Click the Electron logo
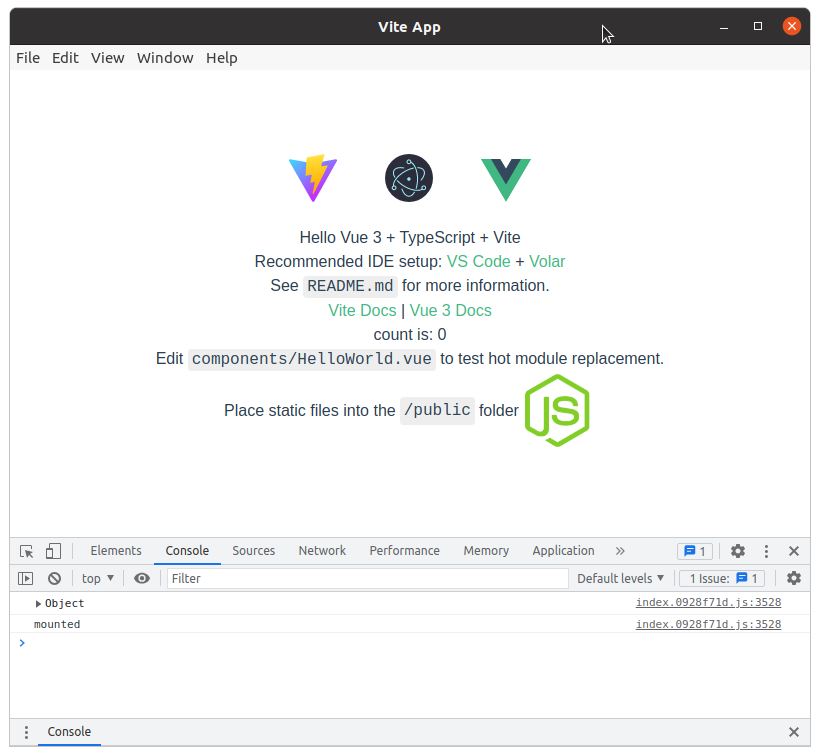 pyautogui.click(x=409, y=178)
